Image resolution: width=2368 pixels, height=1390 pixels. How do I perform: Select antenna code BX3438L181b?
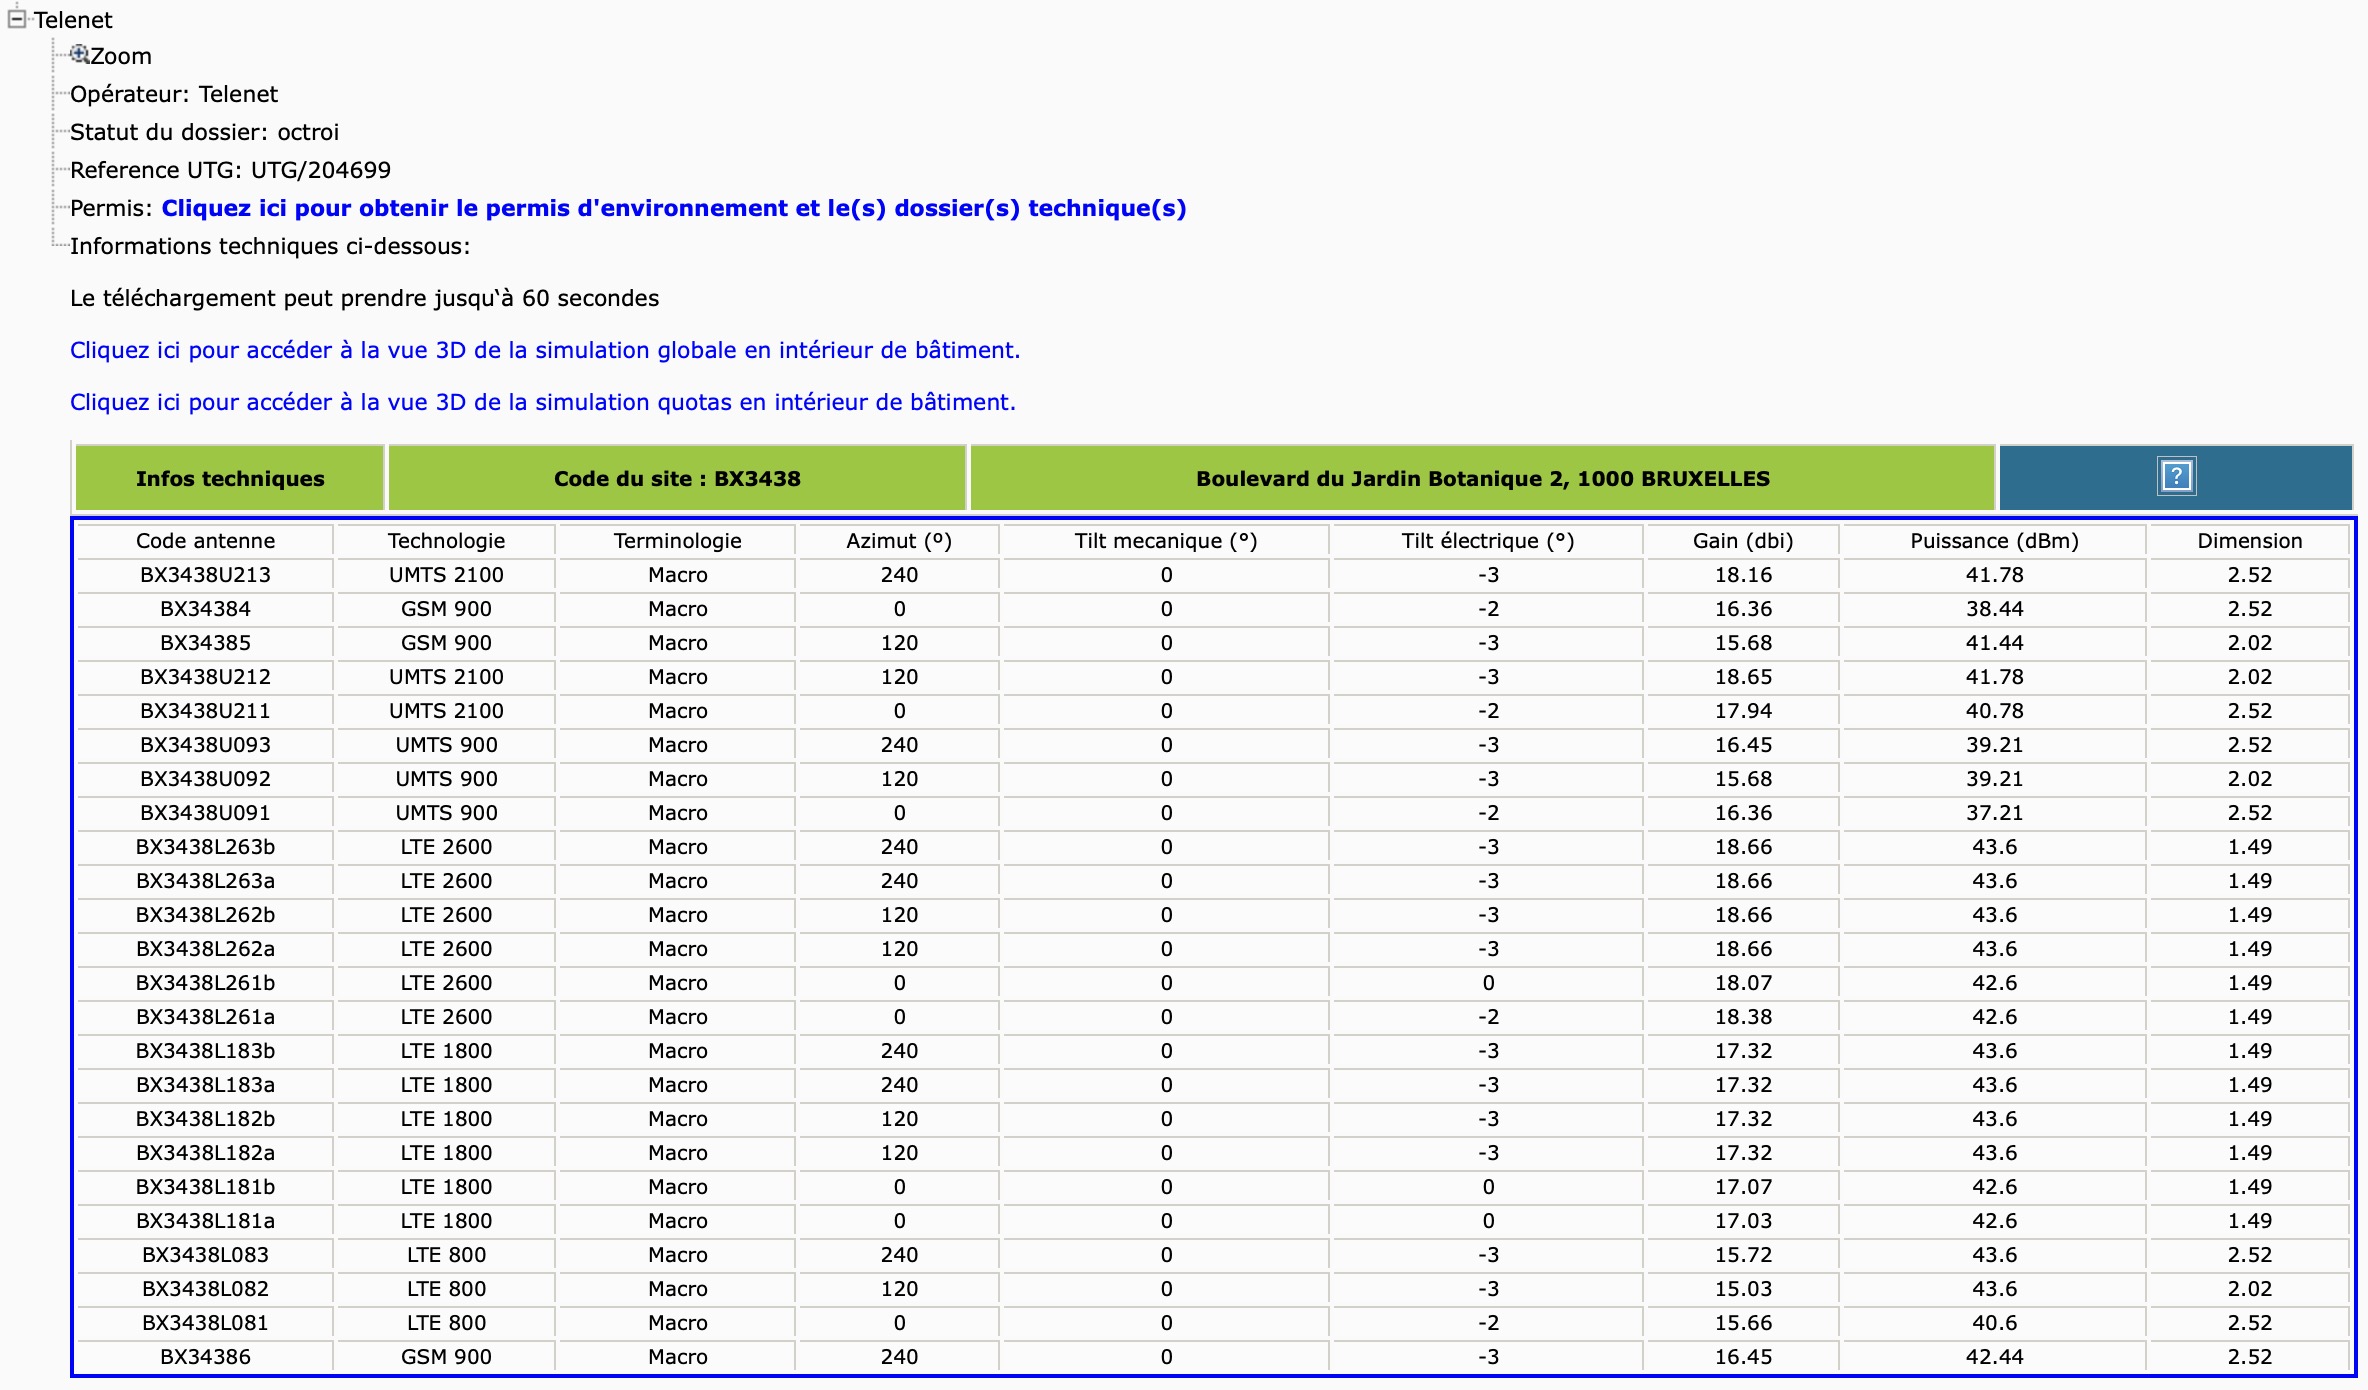click(205, 1187)
